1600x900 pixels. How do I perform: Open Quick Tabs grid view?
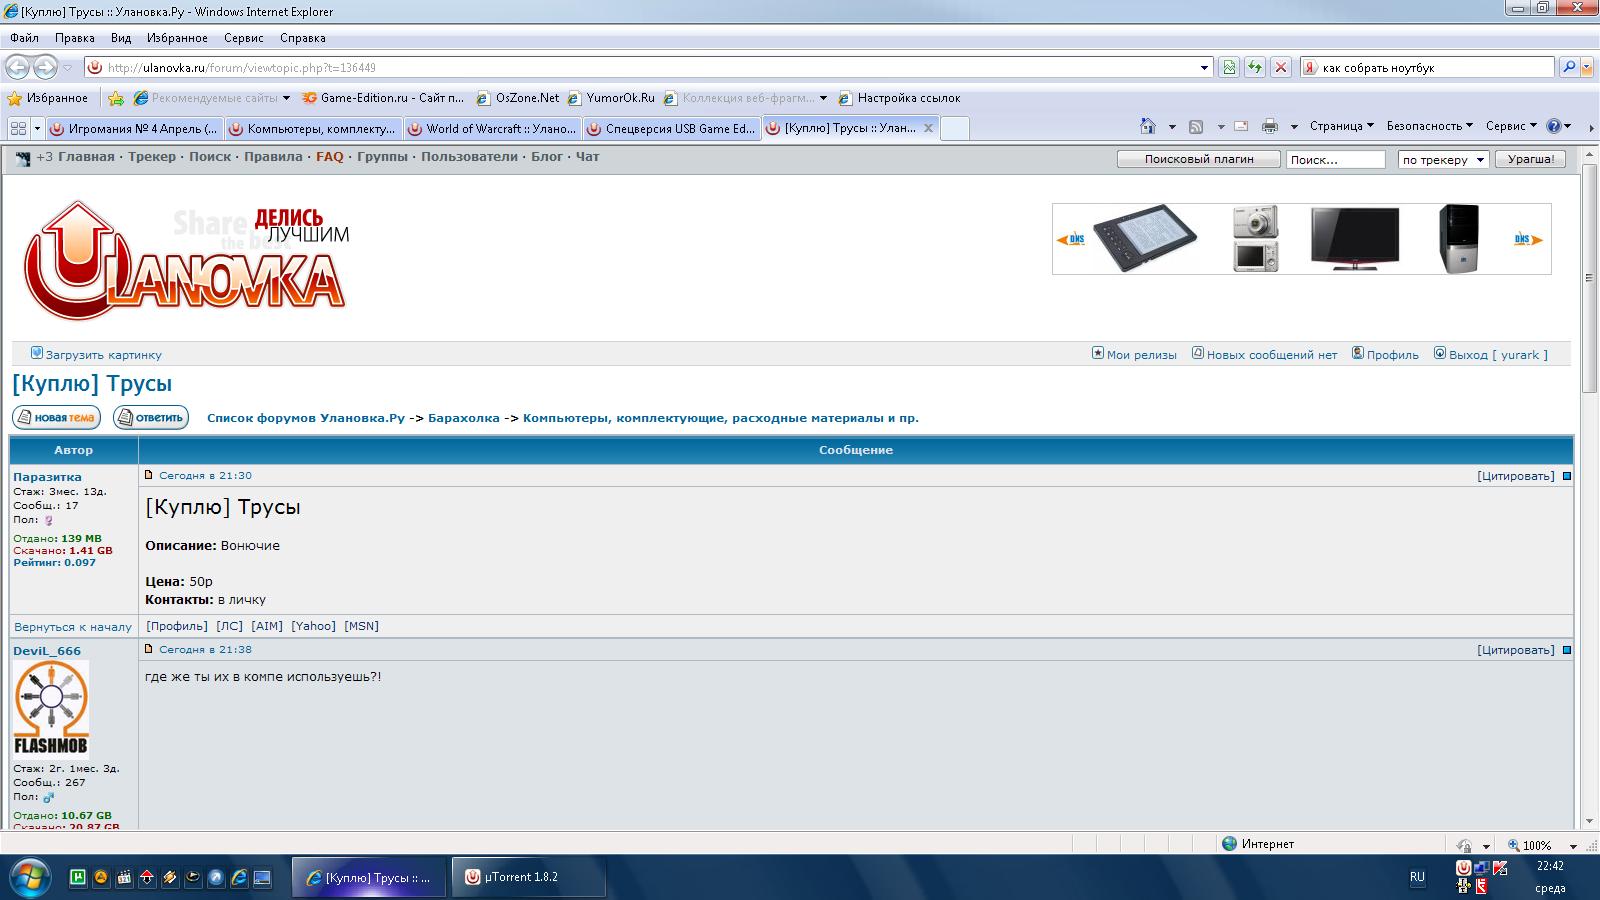(x=18, y=128)
